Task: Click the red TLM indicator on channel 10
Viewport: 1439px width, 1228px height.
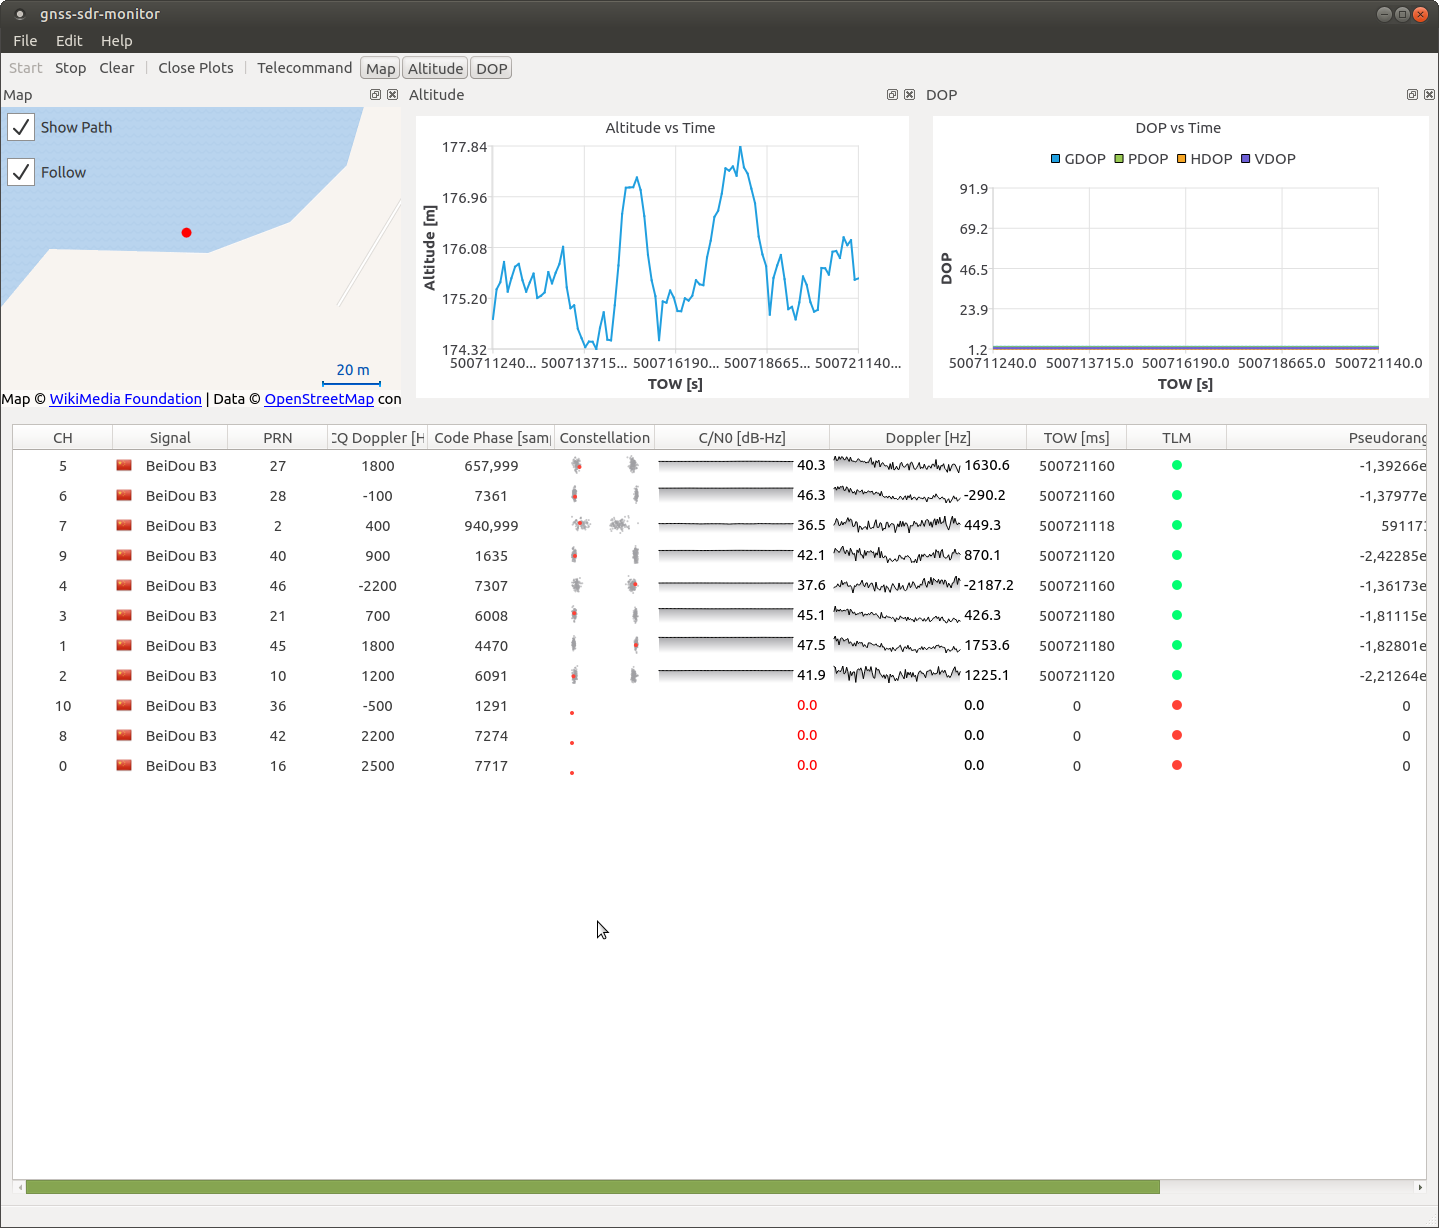Action: pos(1177,706)
